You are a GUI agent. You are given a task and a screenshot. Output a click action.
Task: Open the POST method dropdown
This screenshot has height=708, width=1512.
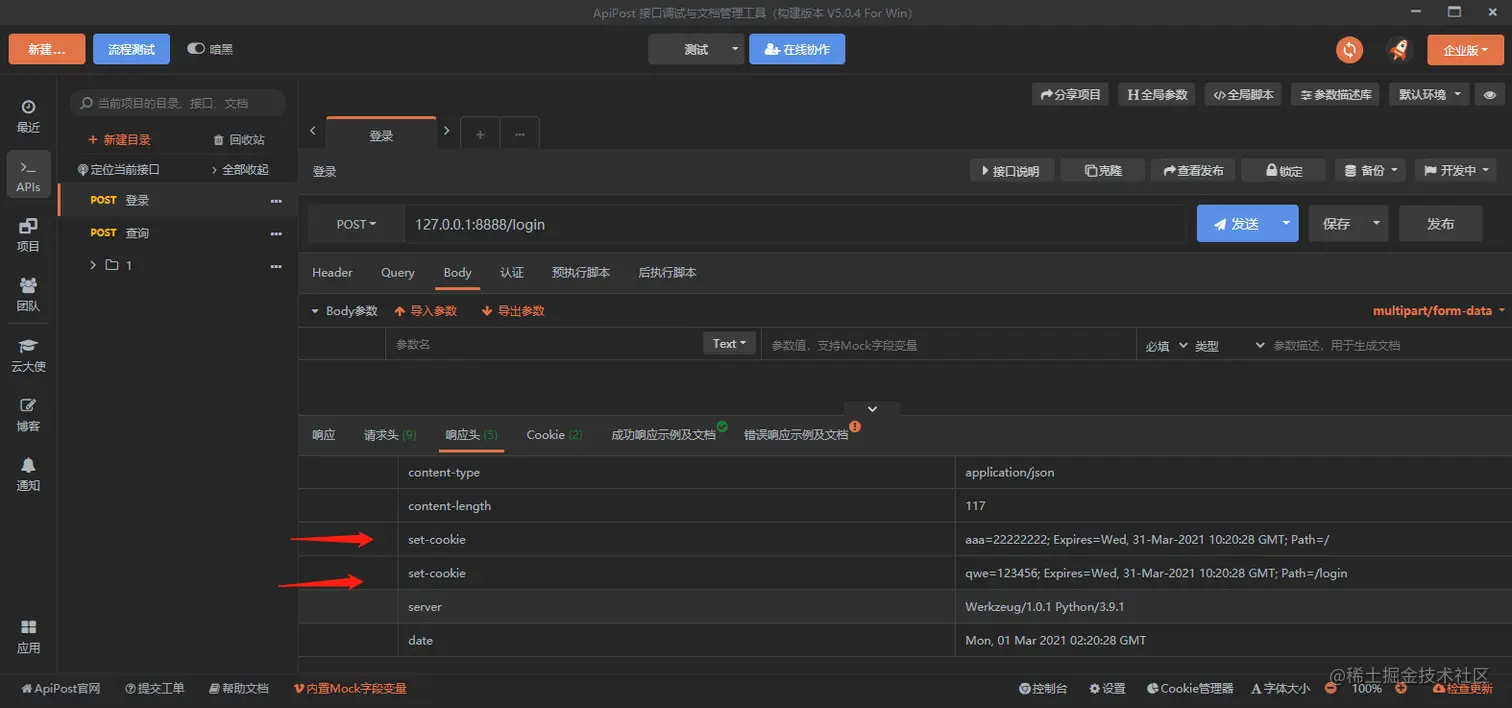pos(356,224)
